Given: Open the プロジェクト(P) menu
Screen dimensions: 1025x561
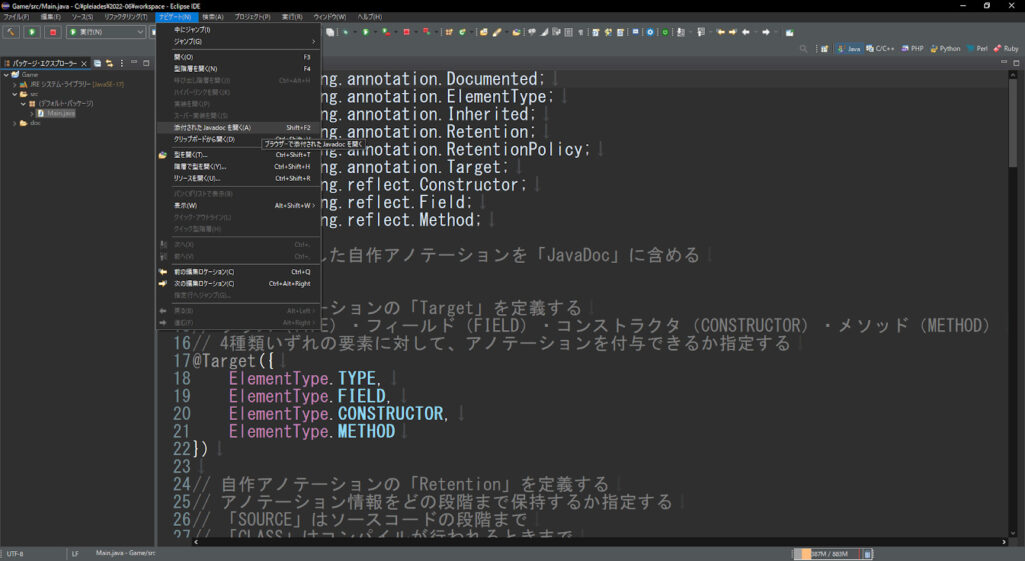Looking at the screenshot, I should click(252, 16).
